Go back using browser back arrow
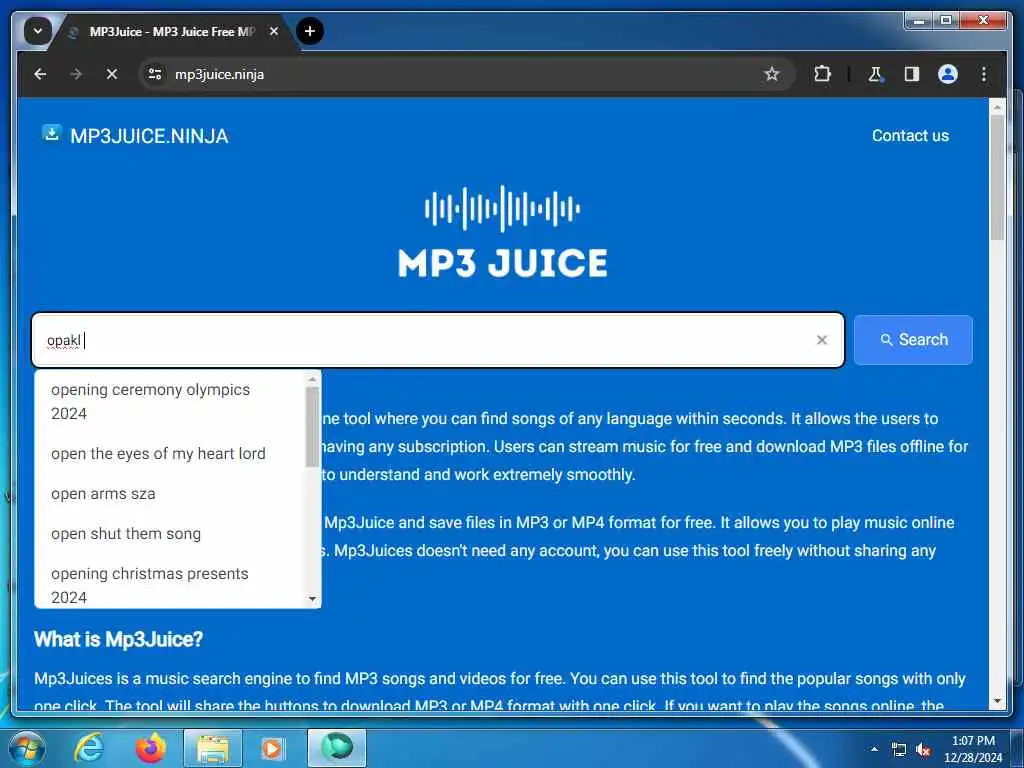Viewport: 1024px width, 768px height. click(40, 74)
